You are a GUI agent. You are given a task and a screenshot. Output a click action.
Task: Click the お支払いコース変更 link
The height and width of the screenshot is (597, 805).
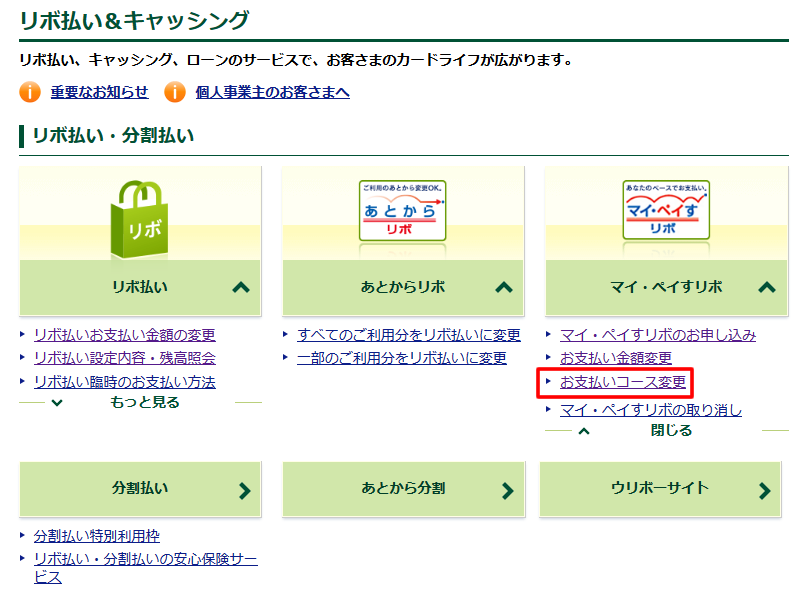(622, 383)
